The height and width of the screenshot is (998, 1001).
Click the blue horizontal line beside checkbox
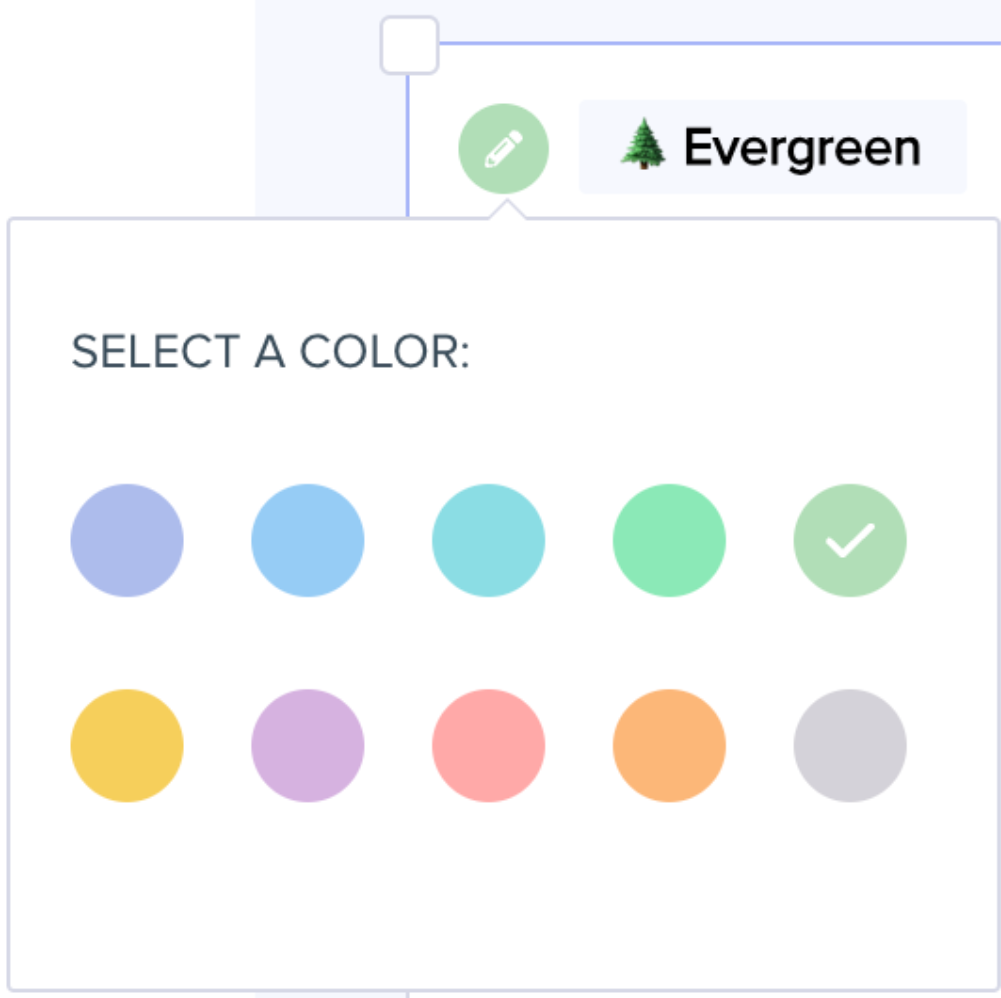[700, 44]
